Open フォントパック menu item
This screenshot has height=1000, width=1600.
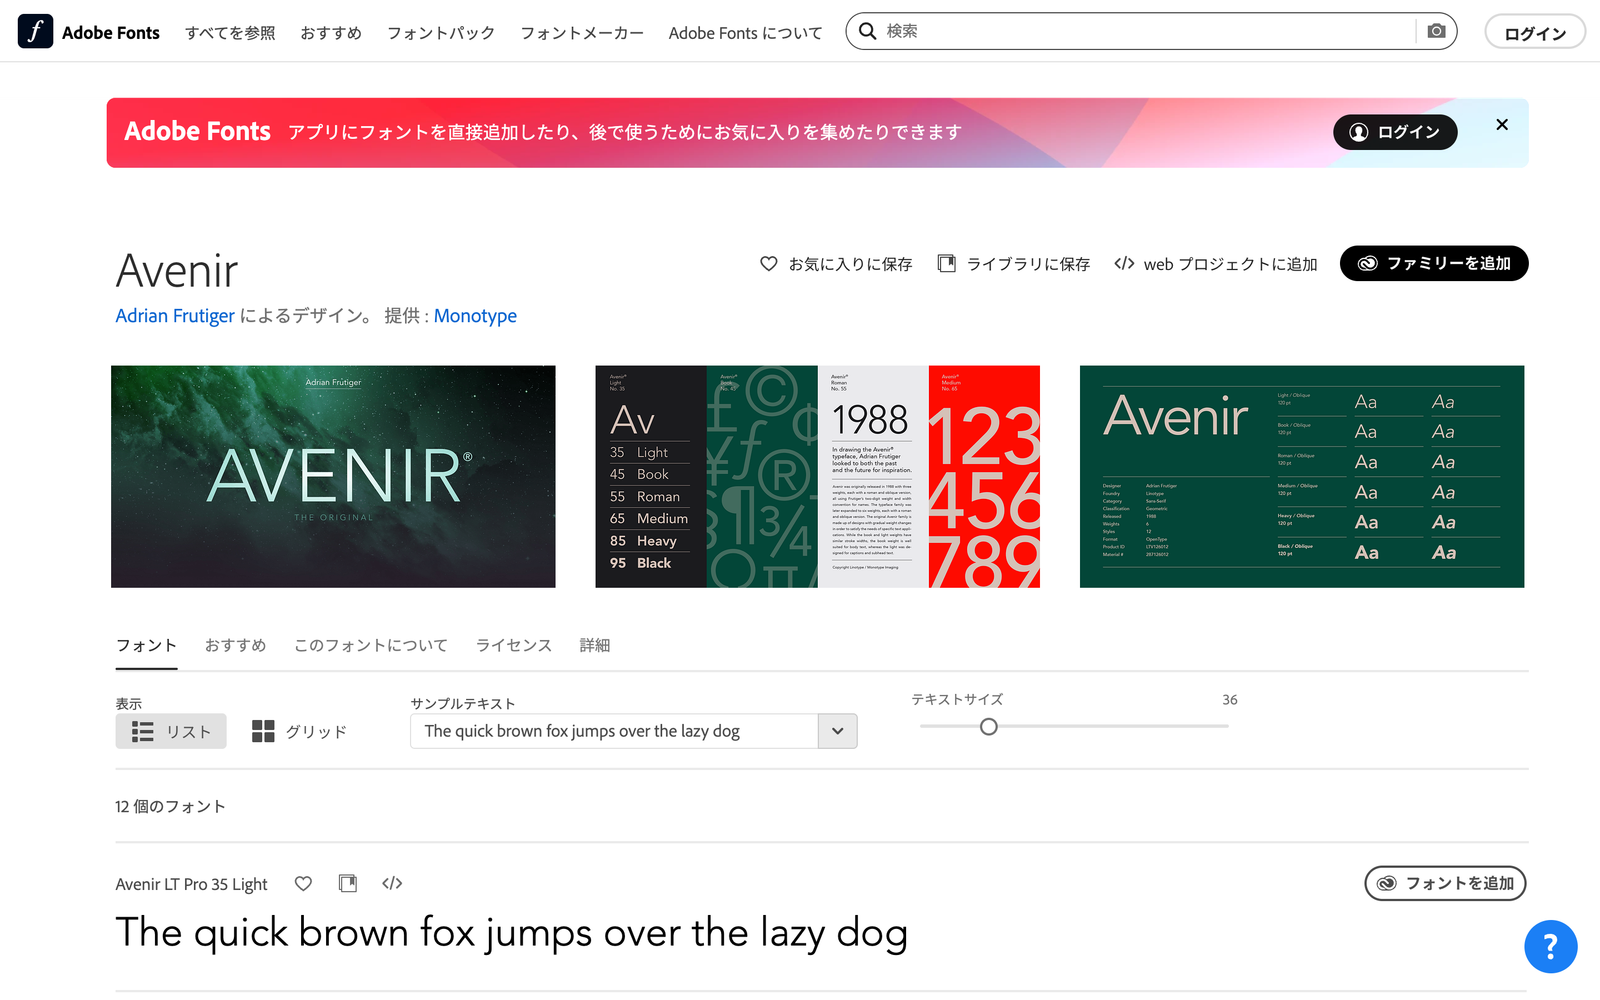(441, 33)
